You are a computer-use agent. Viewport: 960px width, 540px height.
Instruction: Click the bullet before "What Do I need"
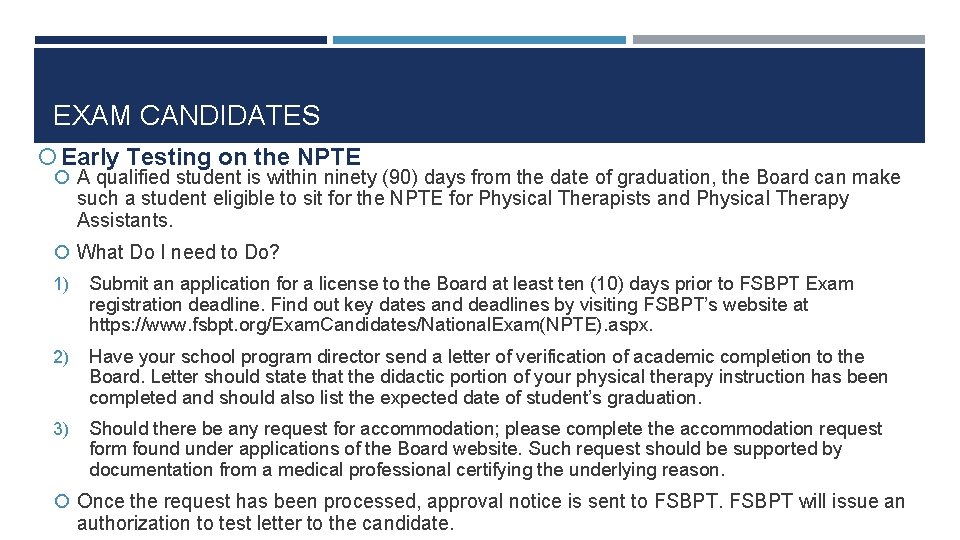tap(63, 252)
